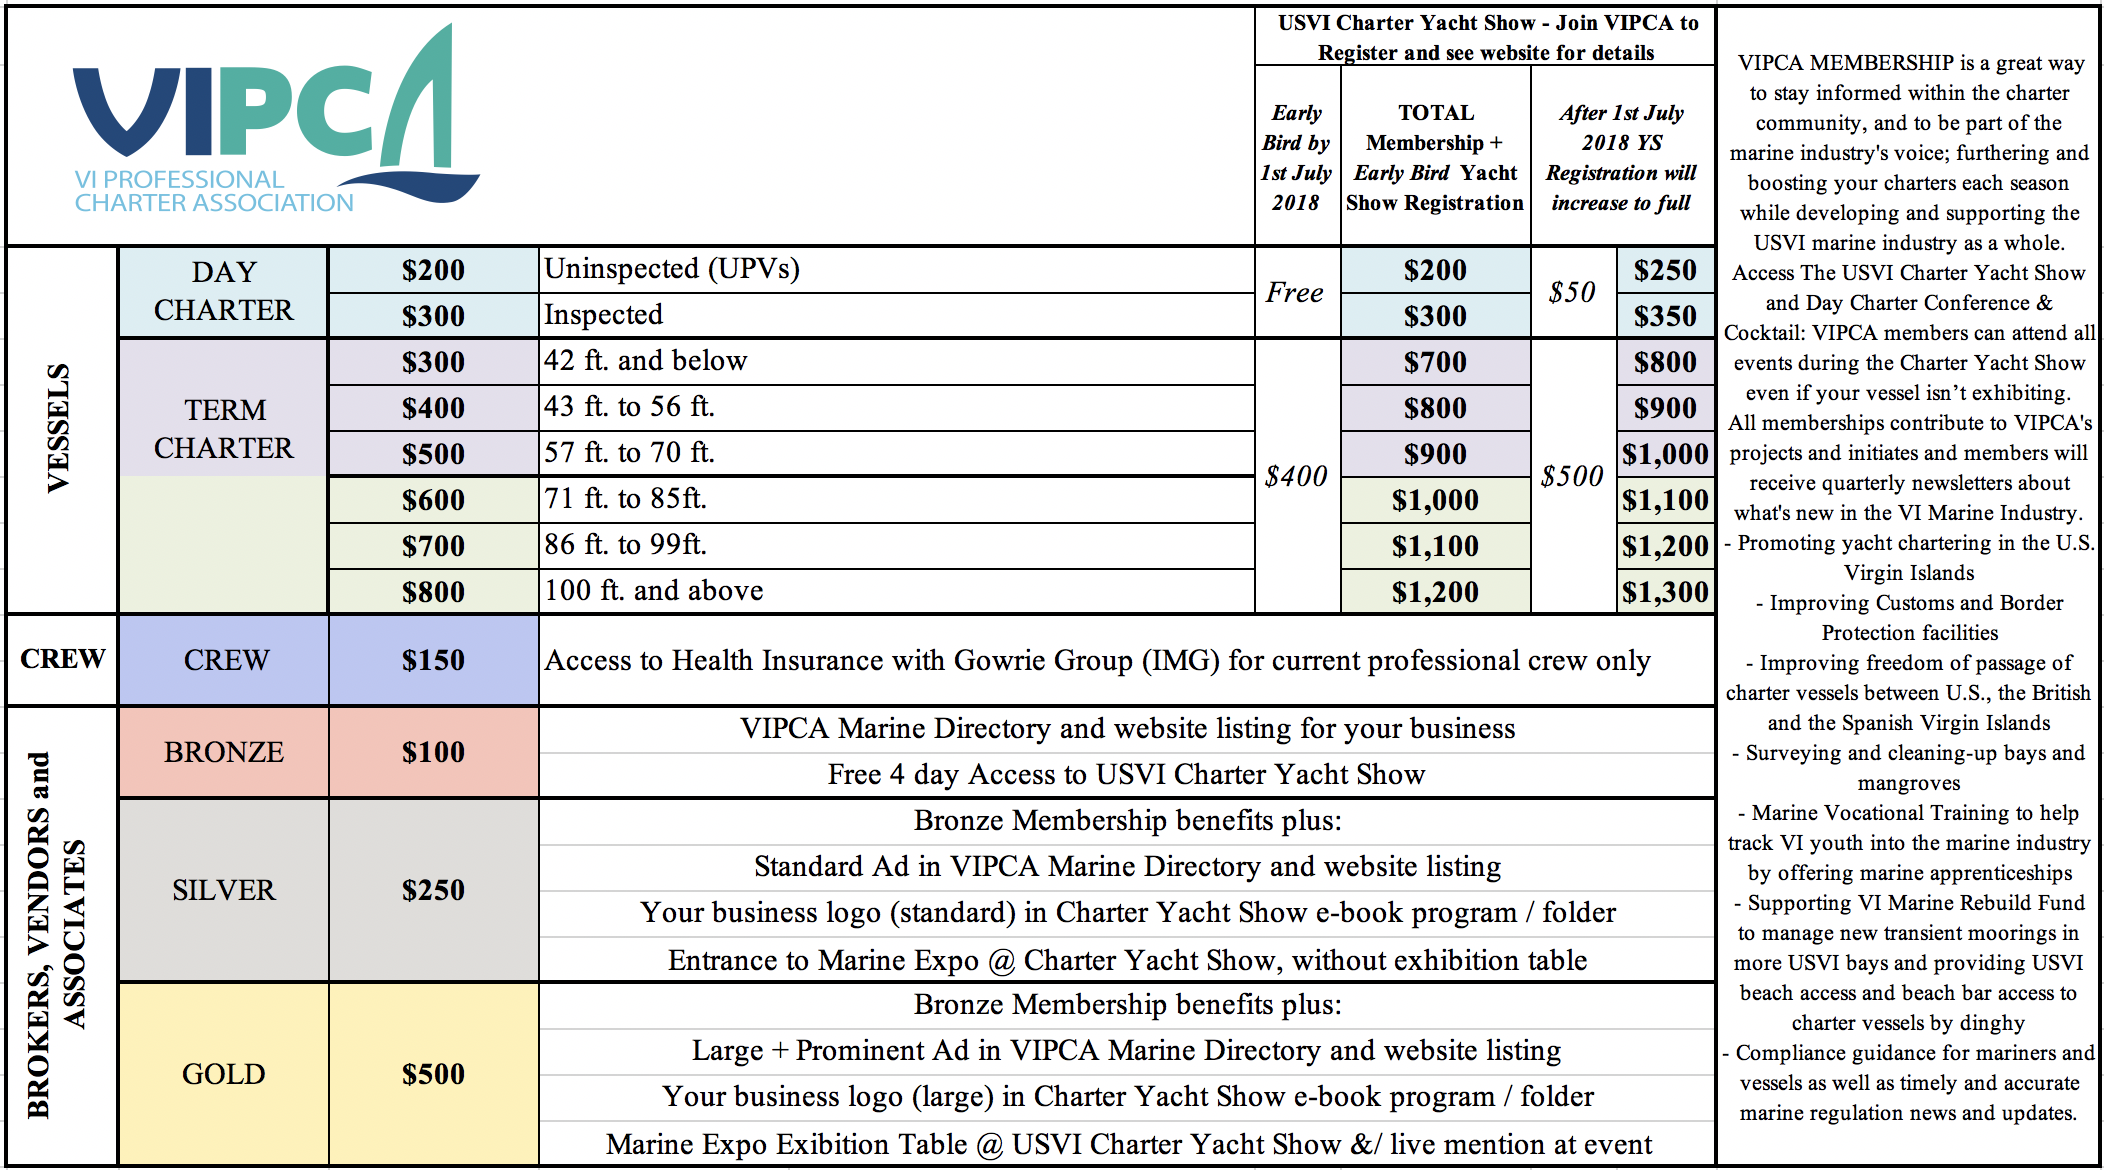Image resolution: width=2104 pixels, height=1170 pixels.
Task: Click the $150 crew price cell
Action: point(433,660)
